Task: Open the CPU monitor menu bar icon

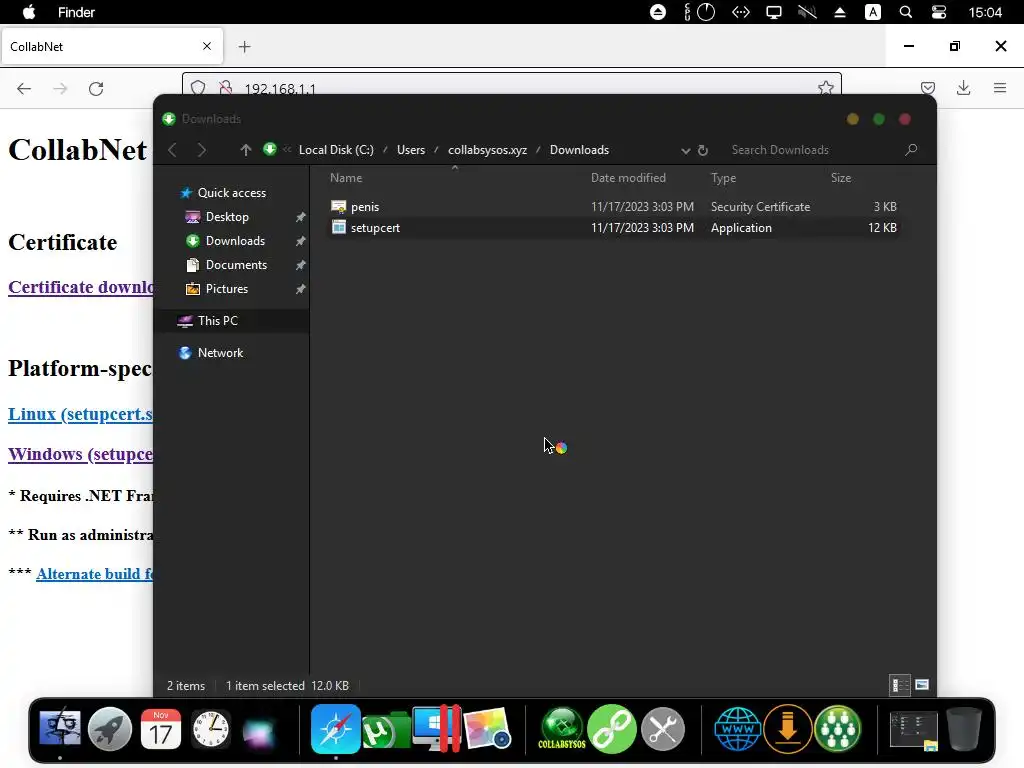Action: 699,12
